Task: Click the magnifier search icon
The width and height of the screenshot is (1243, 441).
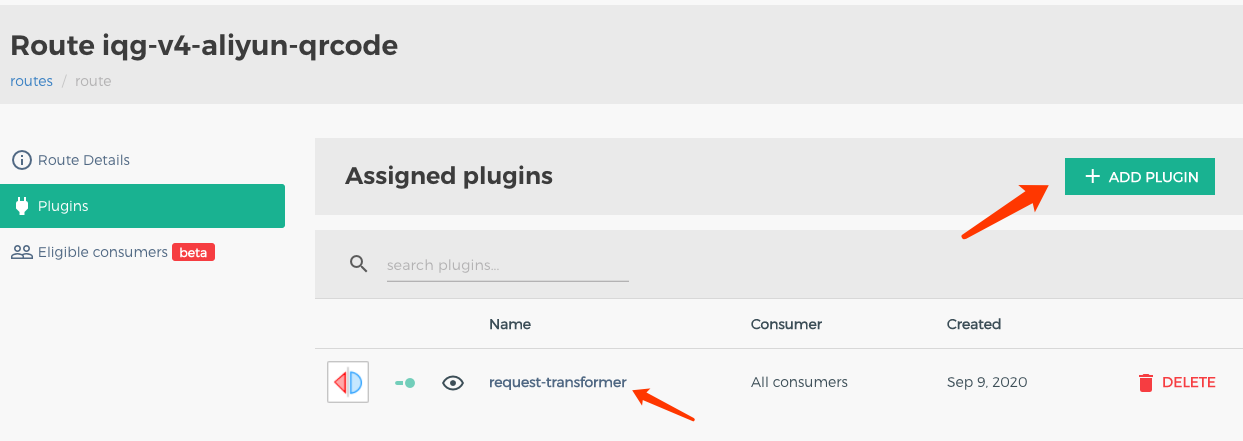Action: (359, 264)
